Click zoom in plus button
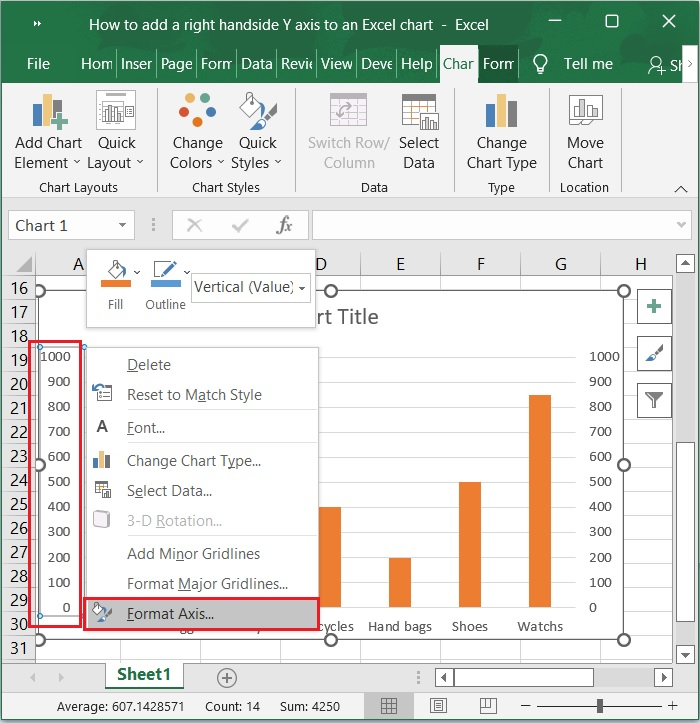This screenshot has width=700, height=723. coord(672,705)
